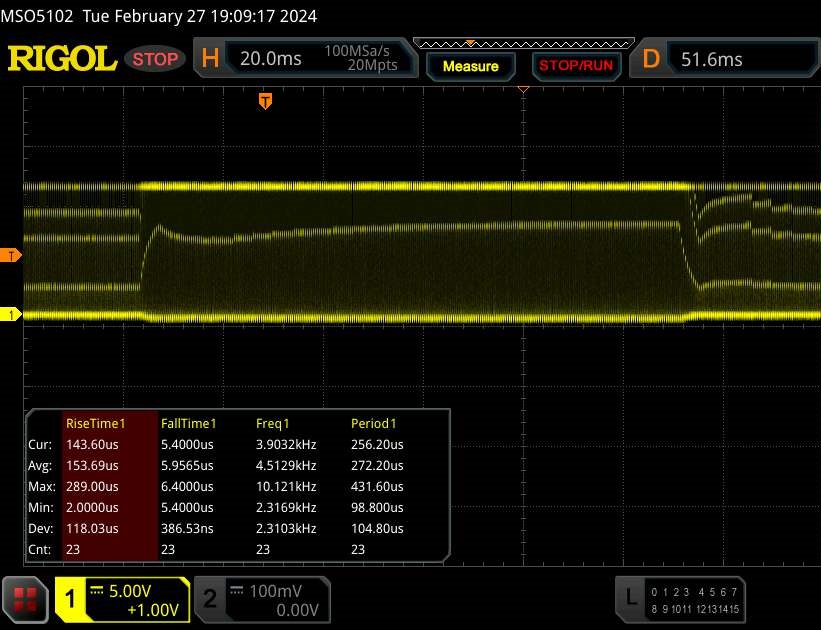Select the Freq1 measurement column
This screenshot has width=821, height=630.
pos(276,423)
